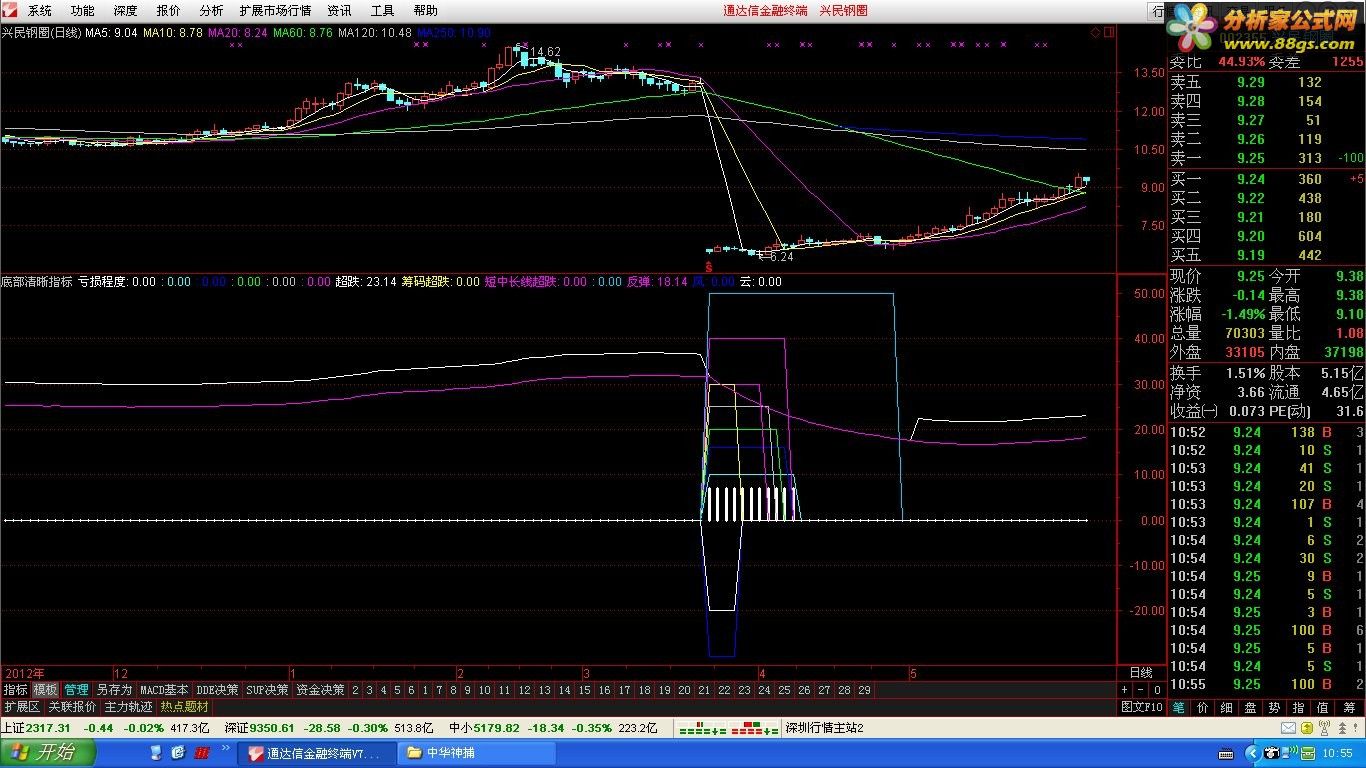Image resolution: width=1366 pixels, height=768 pixels.
Task: Open the 扩展区 tab
Action: tap(21, 707)
